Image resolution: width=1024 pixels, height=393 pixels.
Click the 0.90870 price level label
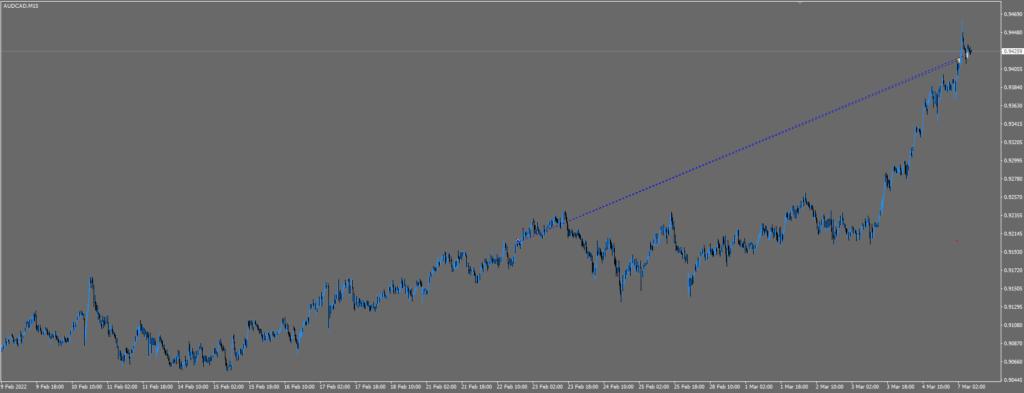coord(1014,343)
